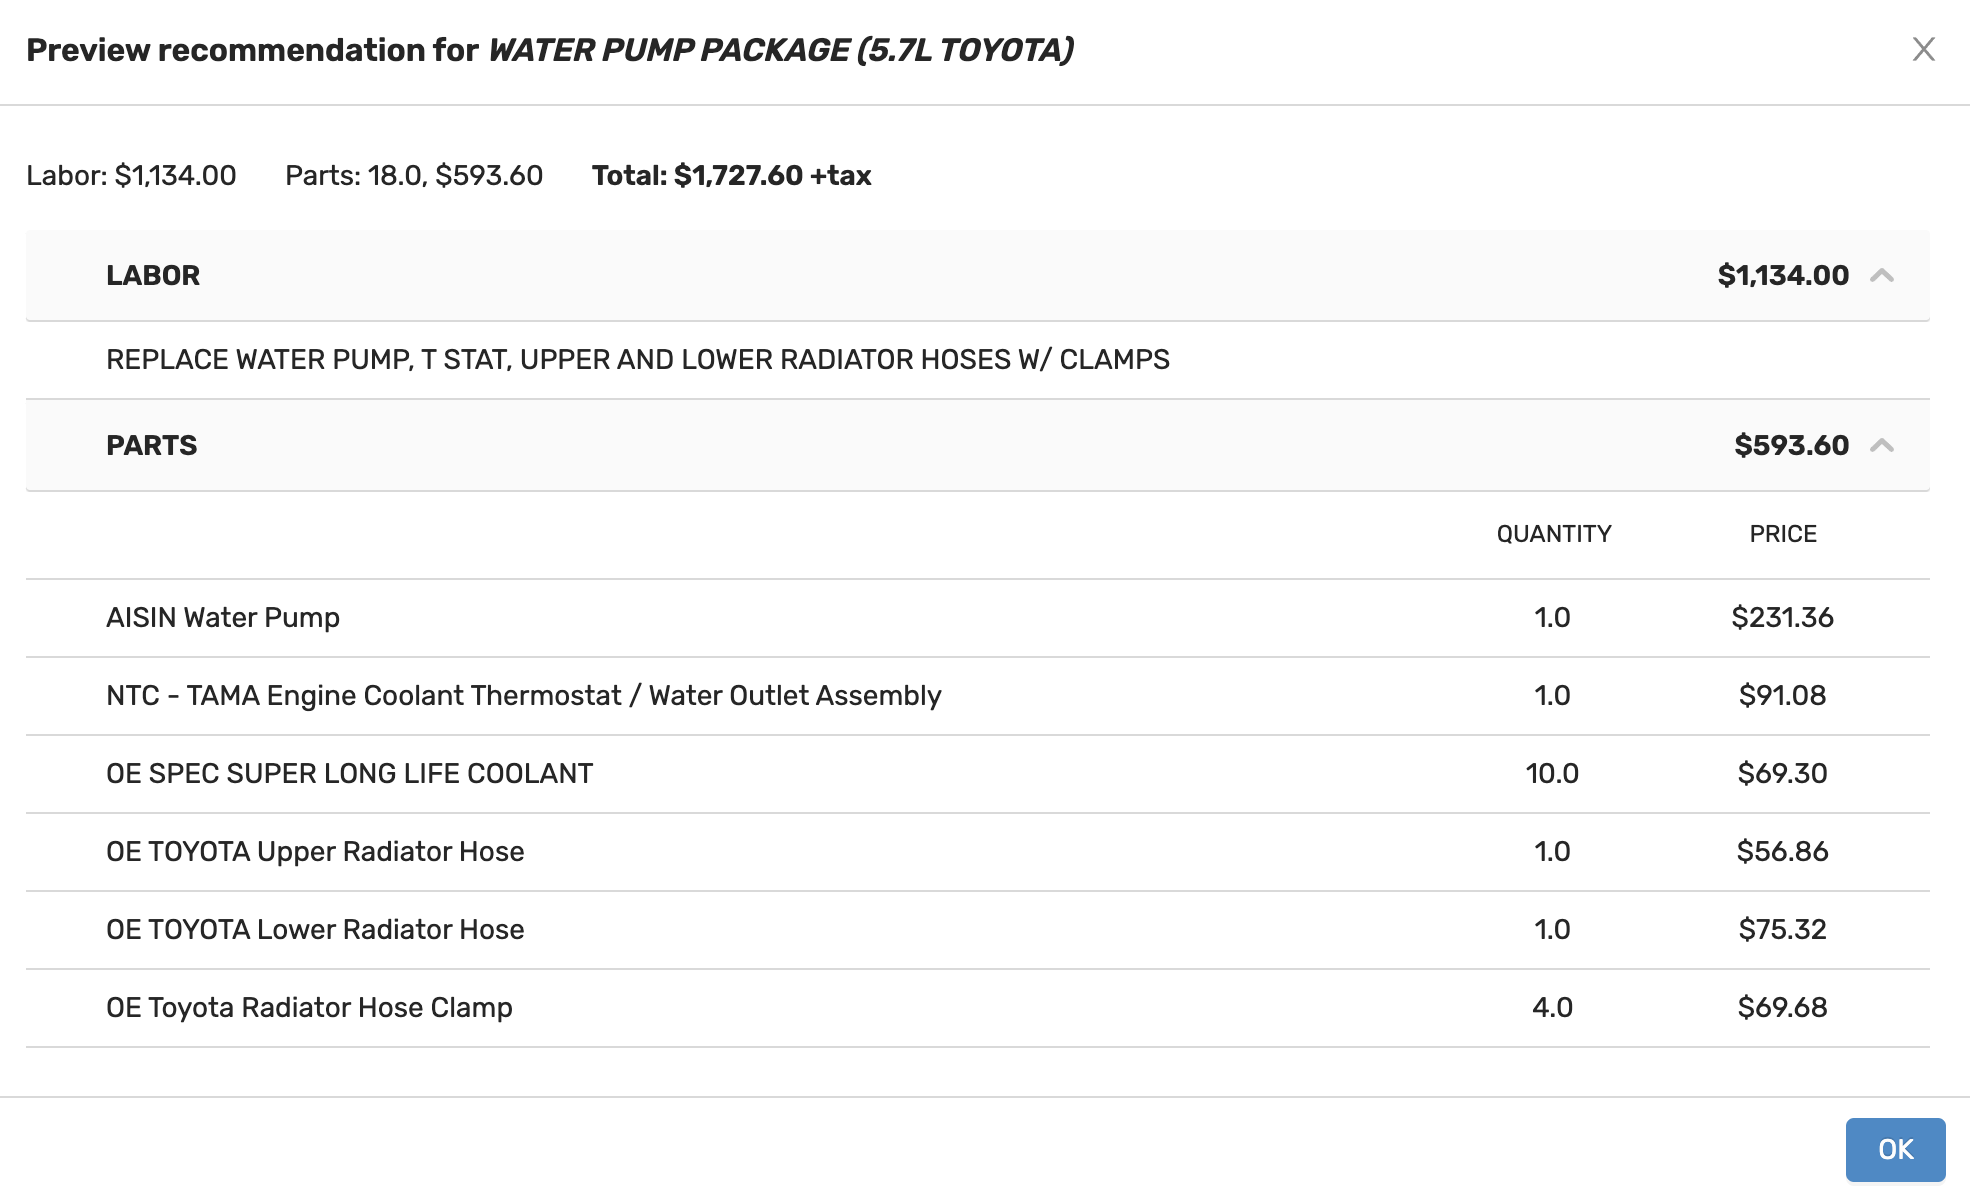Select OE SPEC SUPER LONG LIFE COOLANT

[x=349, y=774]
